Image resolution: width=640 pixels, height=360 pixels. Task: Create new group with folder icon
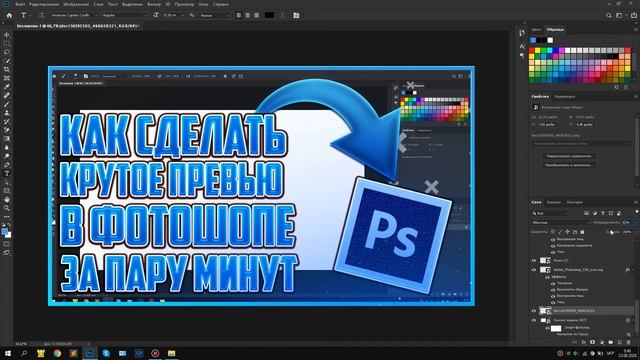611,342
